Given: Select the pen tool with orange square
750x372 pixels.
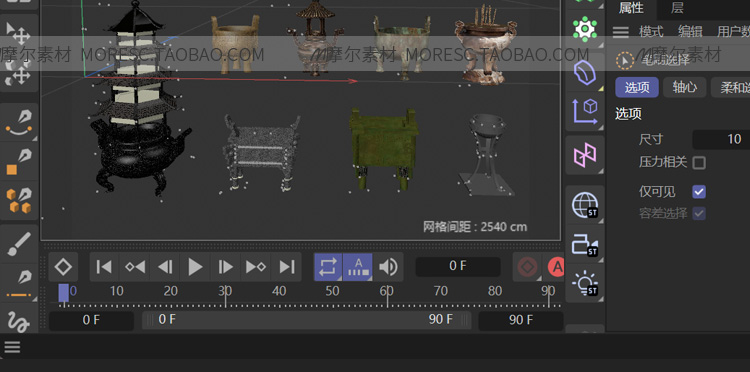Looking at the screenshot, I should (18, 163).
